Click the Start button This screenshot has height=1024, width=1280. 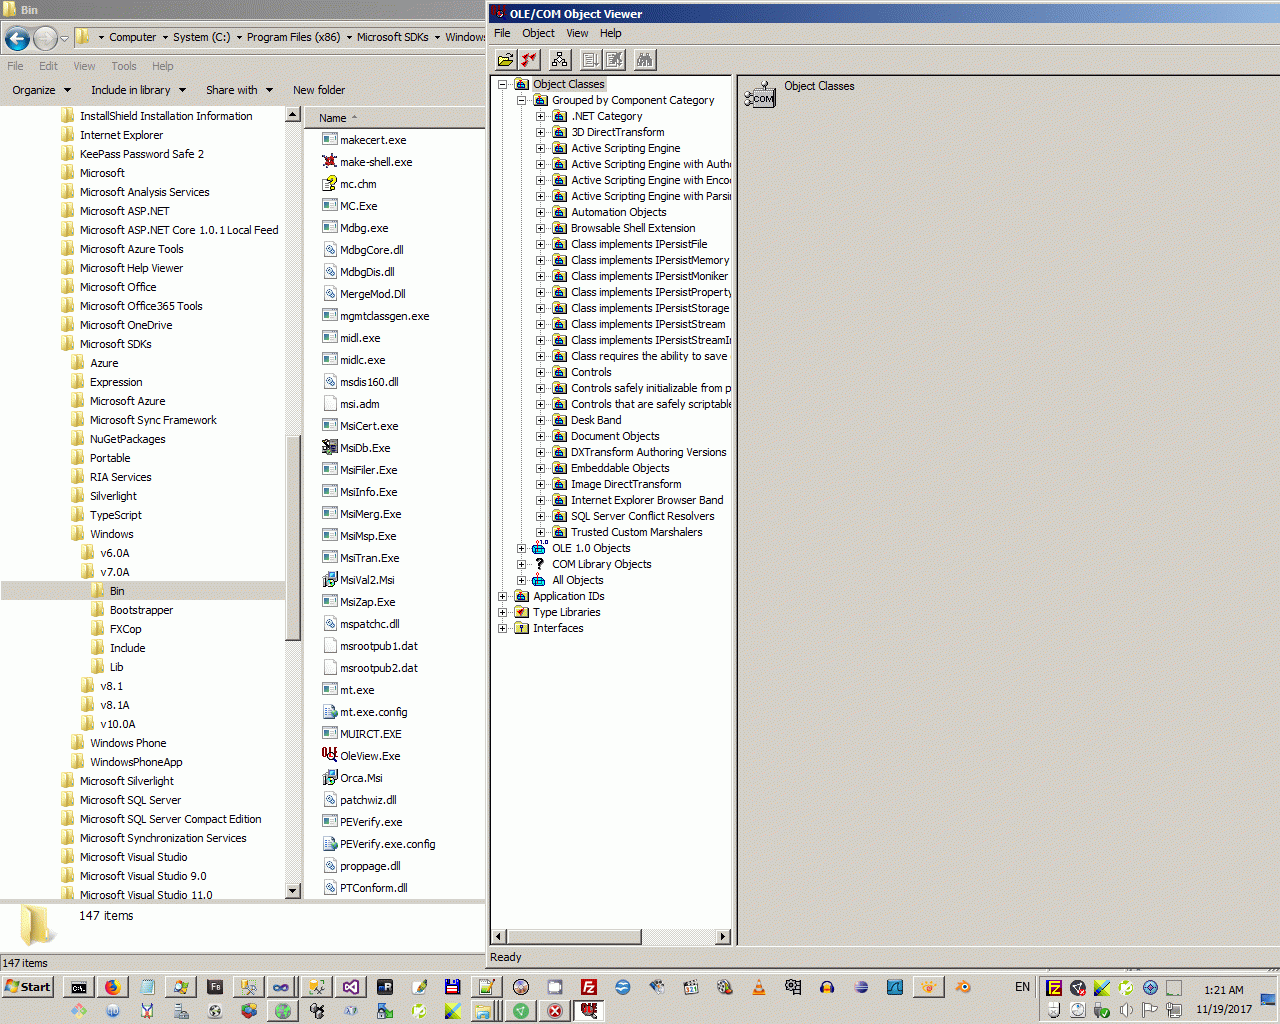point(28,987)
